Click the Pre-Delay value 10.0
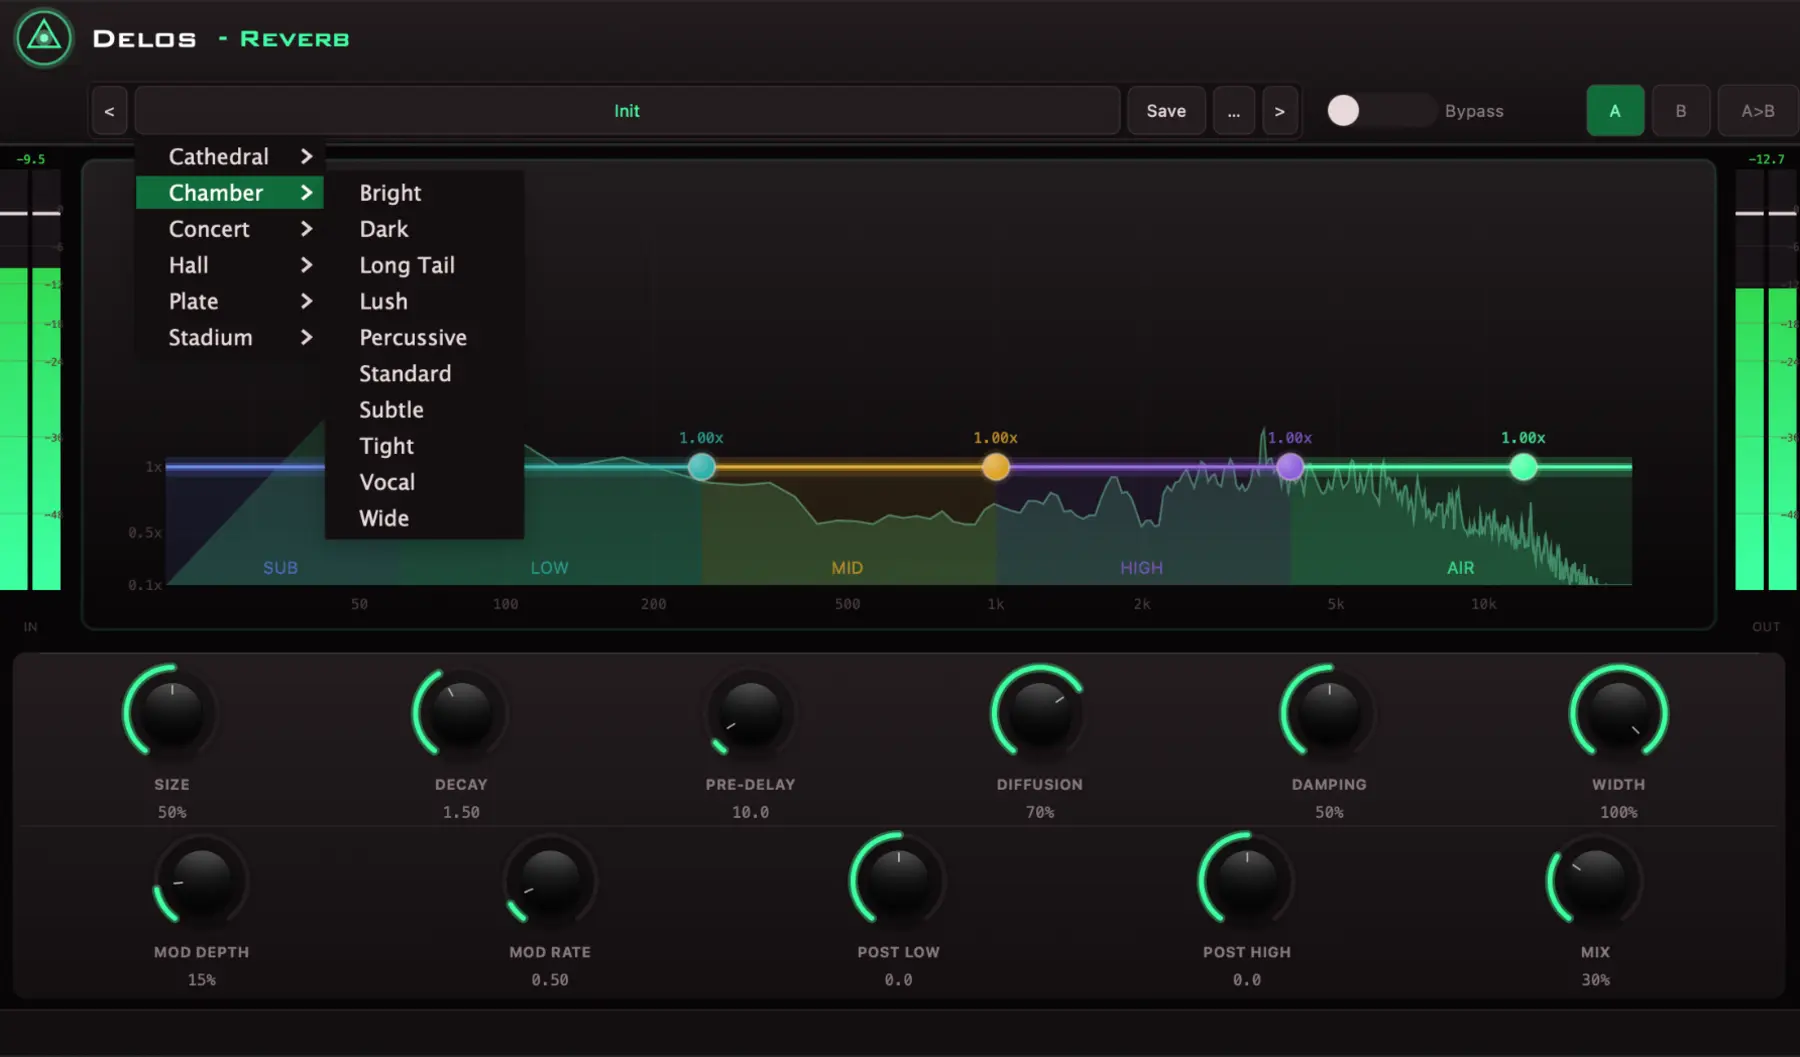 pos(750,812)
